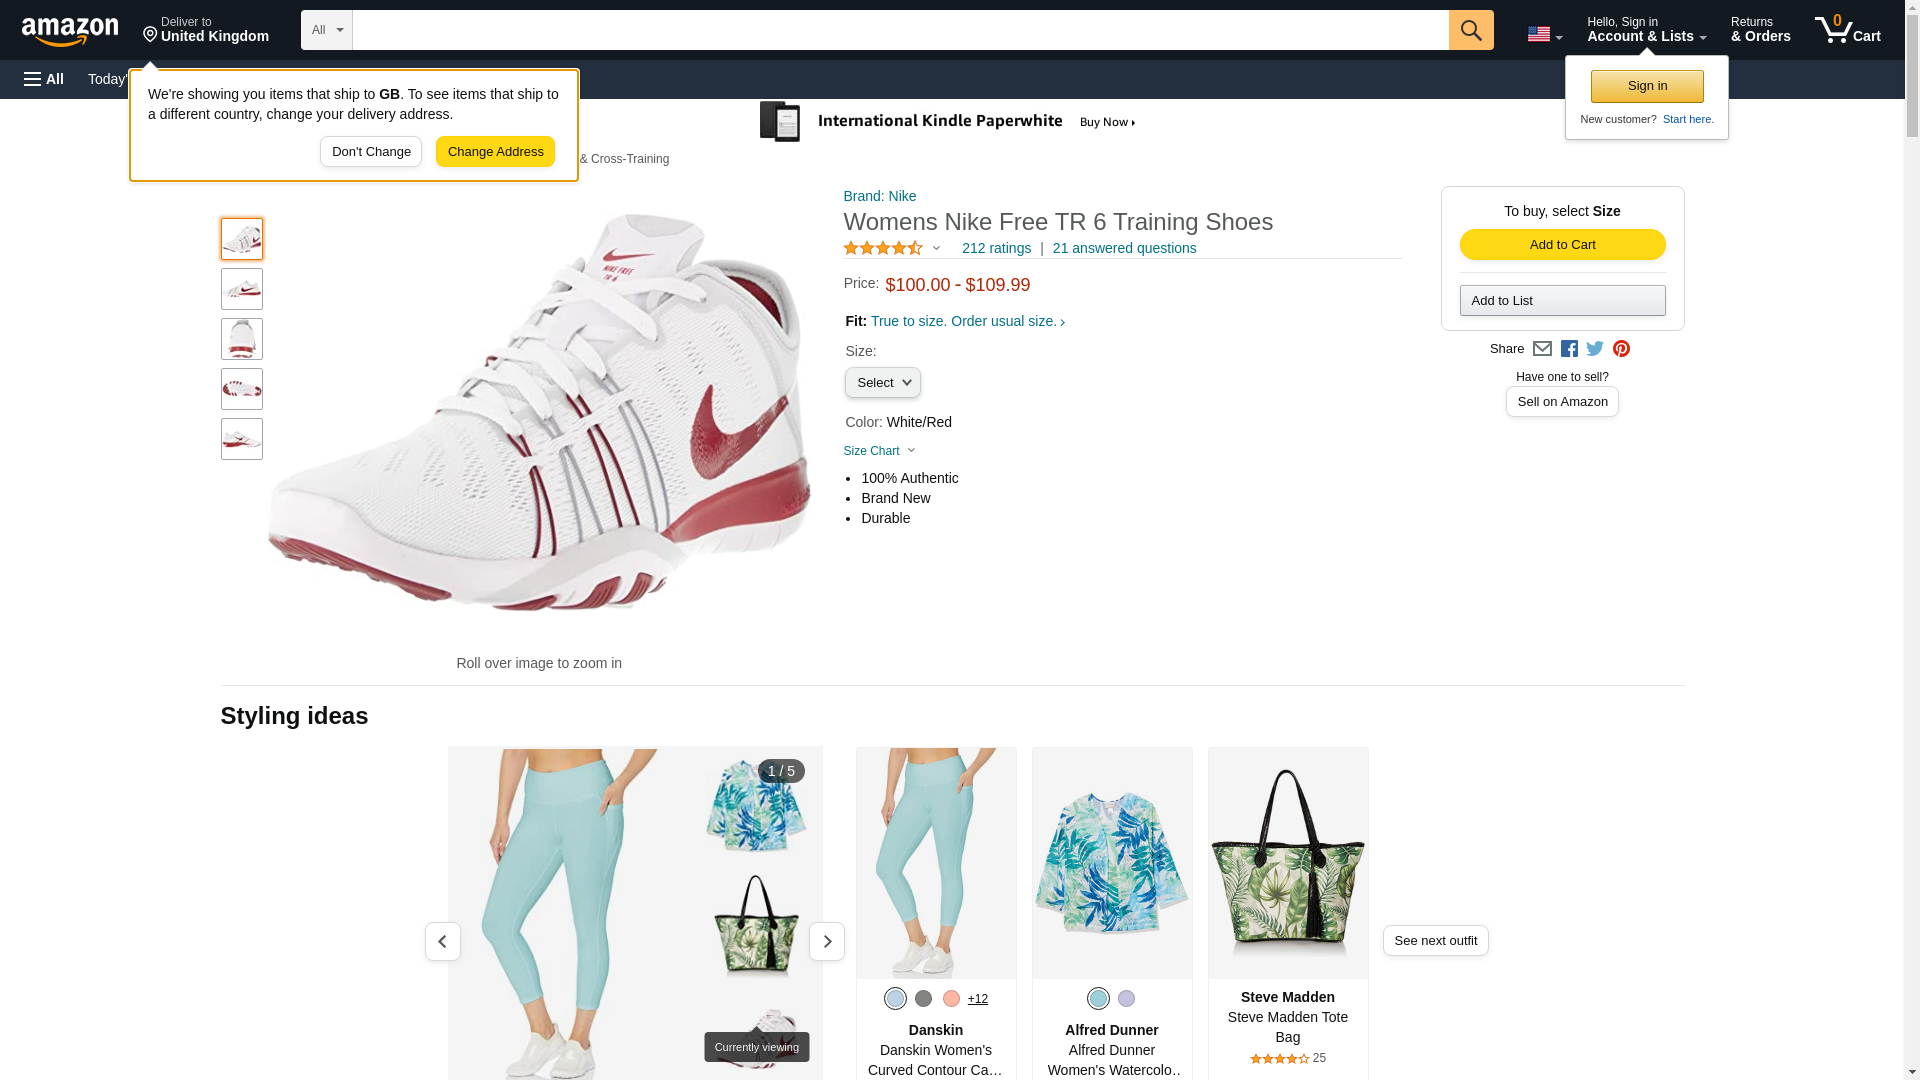View the second shoe thumbnail image

pos(242,289)
